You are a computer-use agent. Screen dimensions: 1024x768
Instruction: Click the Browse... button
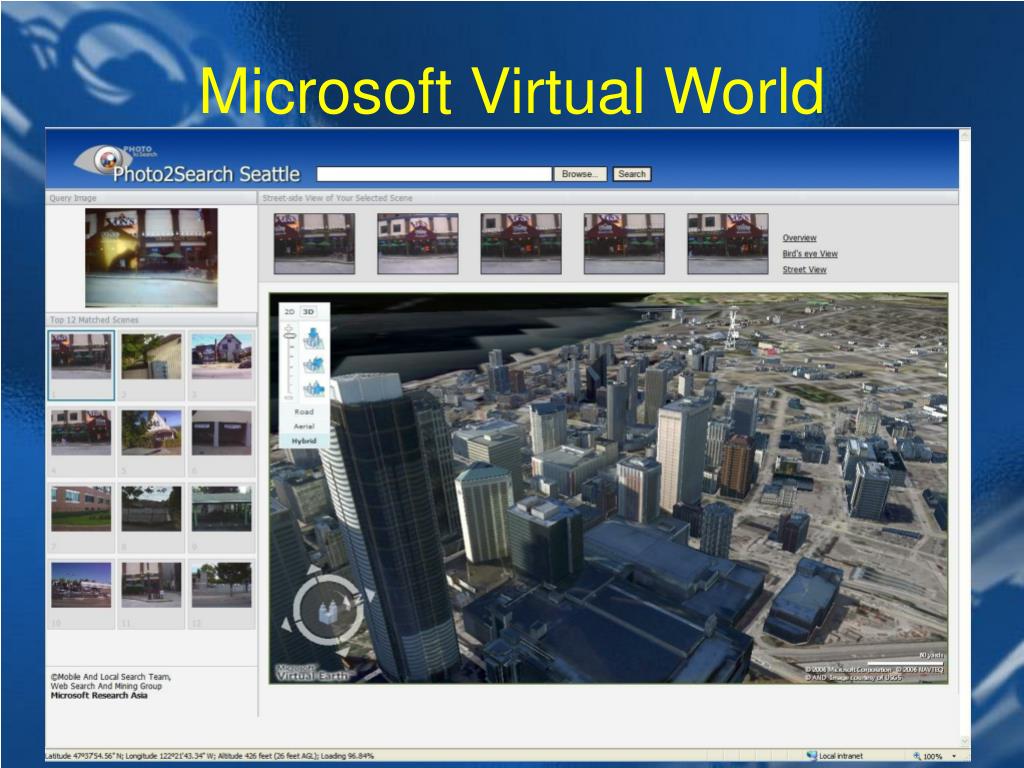tap(580, 174)
